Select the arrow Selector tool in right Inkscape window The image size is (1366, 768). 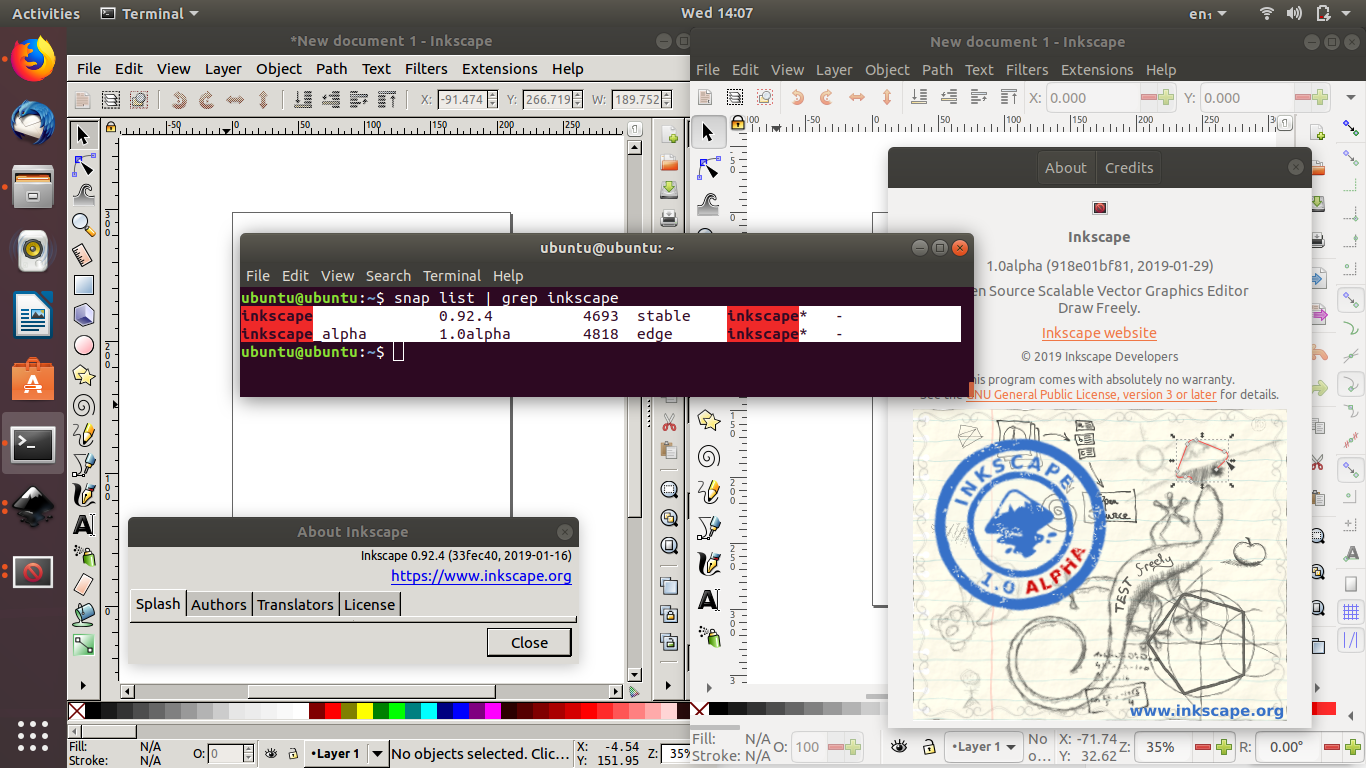coord(708,132)
